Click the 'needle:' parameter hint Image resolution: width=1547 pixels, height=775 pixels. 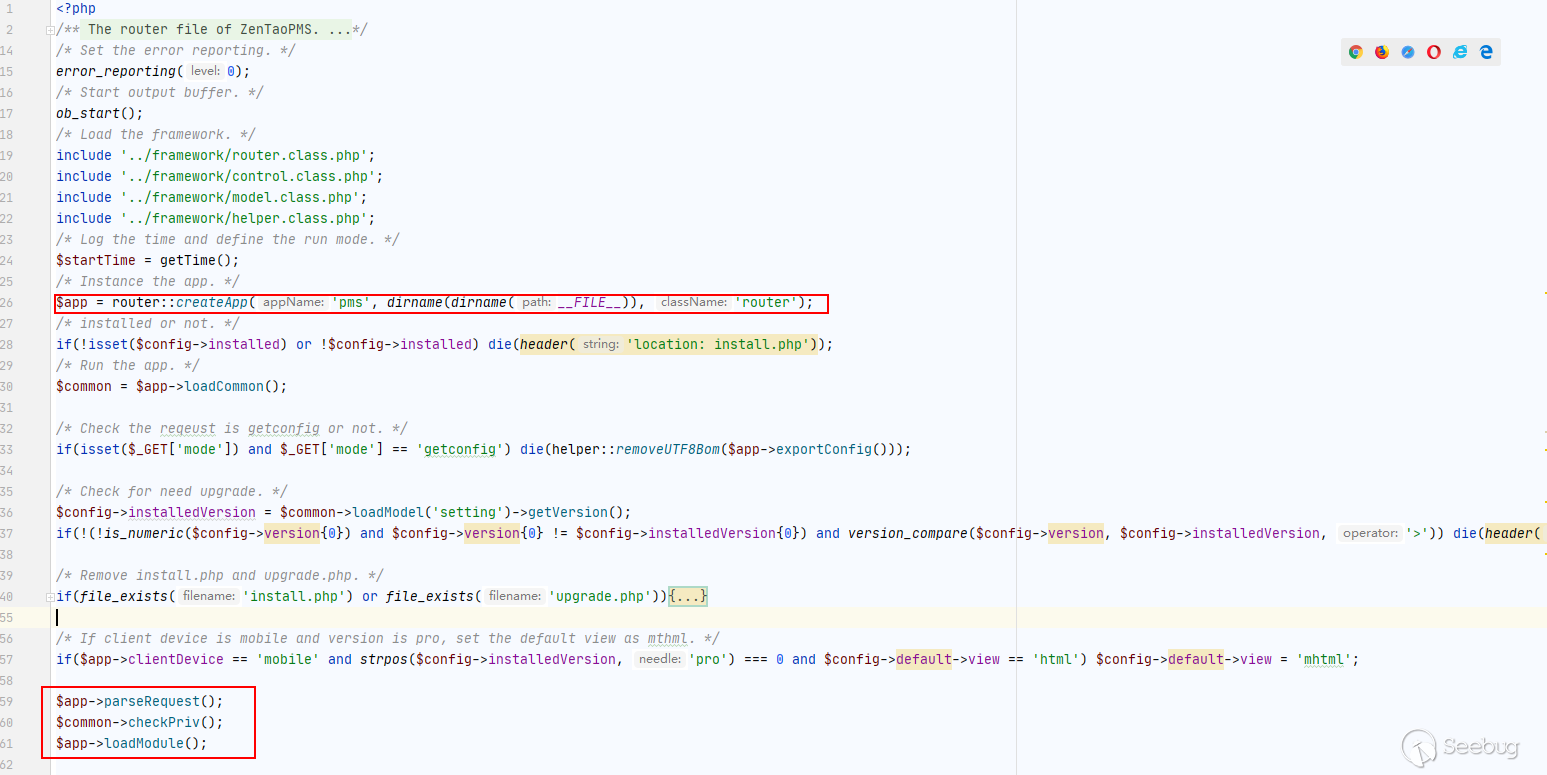coord(660,659)
